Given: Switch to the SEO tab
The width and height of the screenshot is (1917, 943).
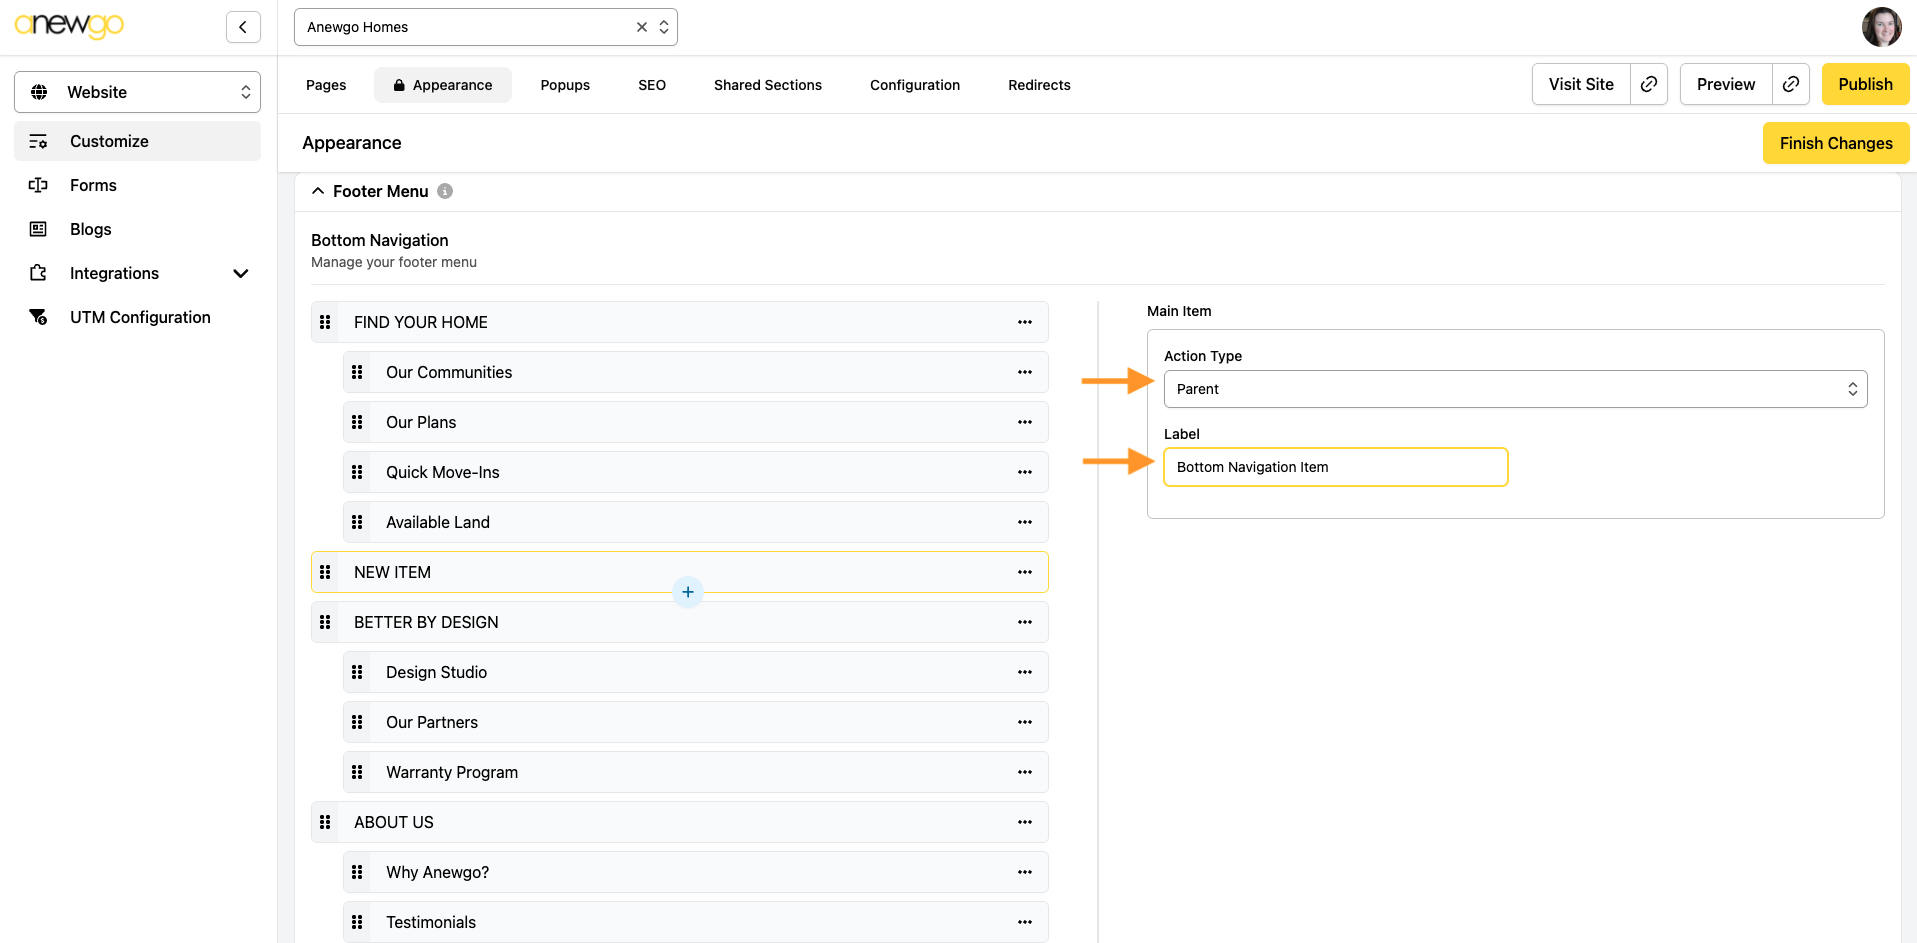Looking at the screenshot, I should pos(651,85).
